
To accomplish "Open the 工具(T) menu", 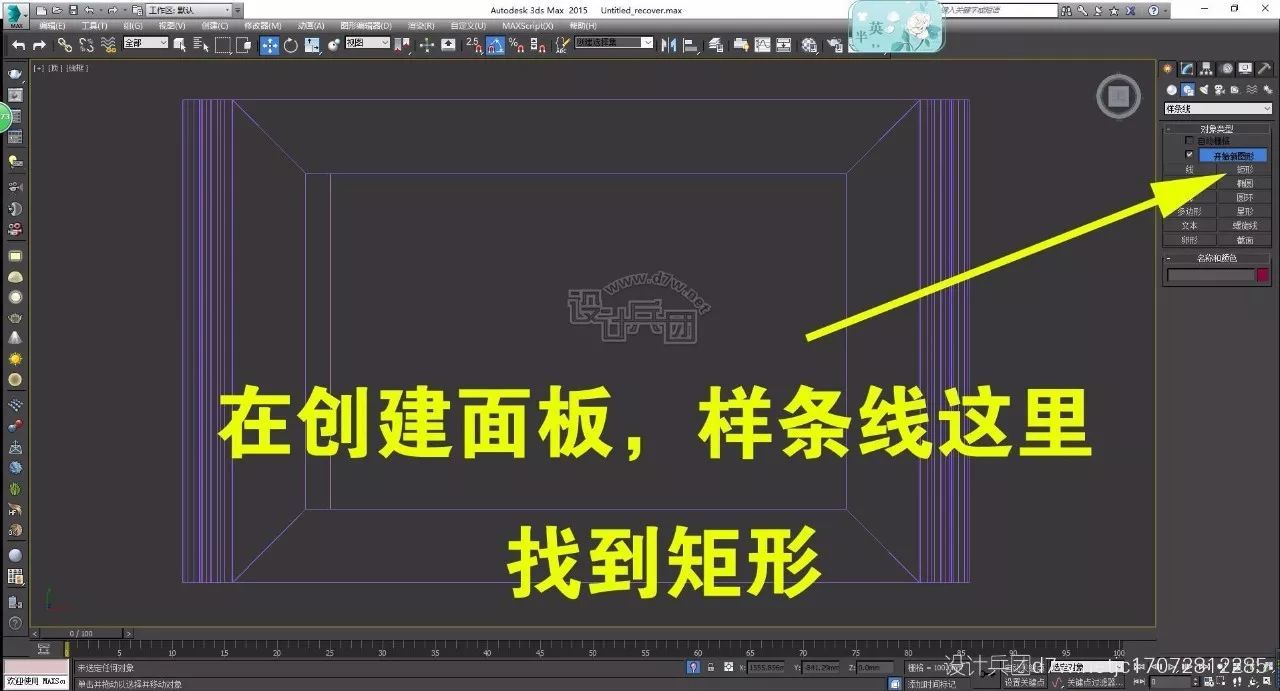I will pyautogui.click(x=94, y=25).
